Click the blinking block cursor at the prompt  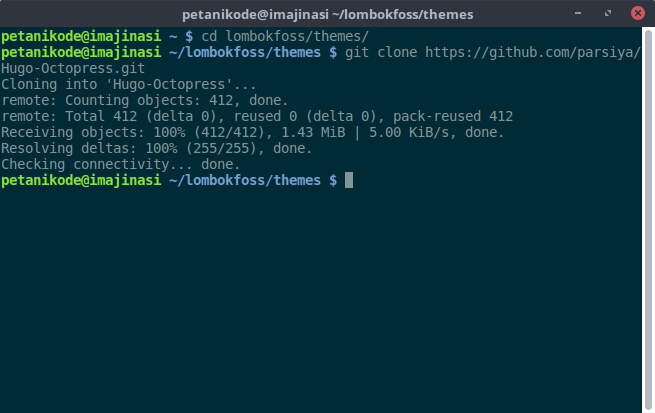[x=349, y=180]
